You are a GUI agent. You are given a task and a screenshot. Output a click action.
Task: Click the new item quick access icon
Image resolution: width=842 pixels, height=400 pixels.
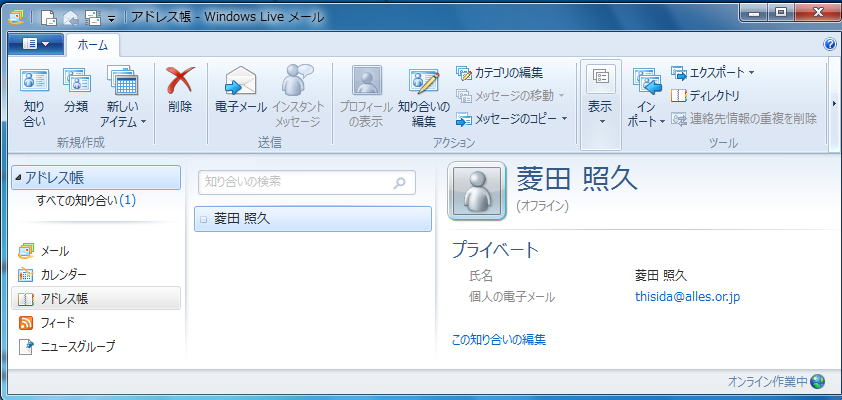click(49, 18)
